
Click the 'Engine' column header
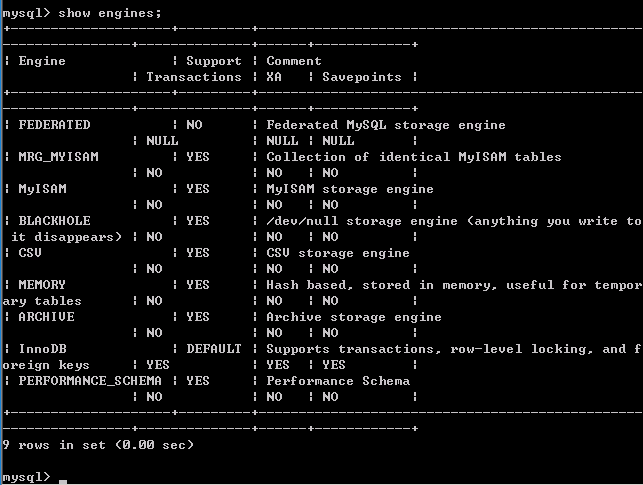(42, 61)
